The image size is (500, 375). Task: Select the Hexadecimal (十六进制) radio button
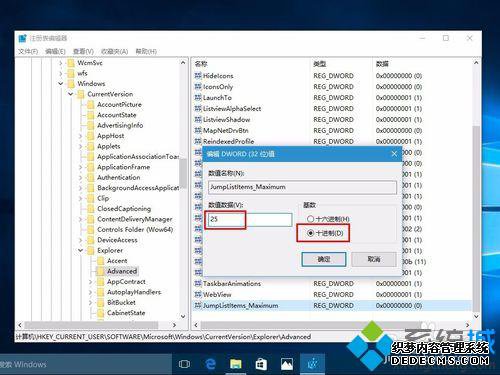tap(310, 219)
